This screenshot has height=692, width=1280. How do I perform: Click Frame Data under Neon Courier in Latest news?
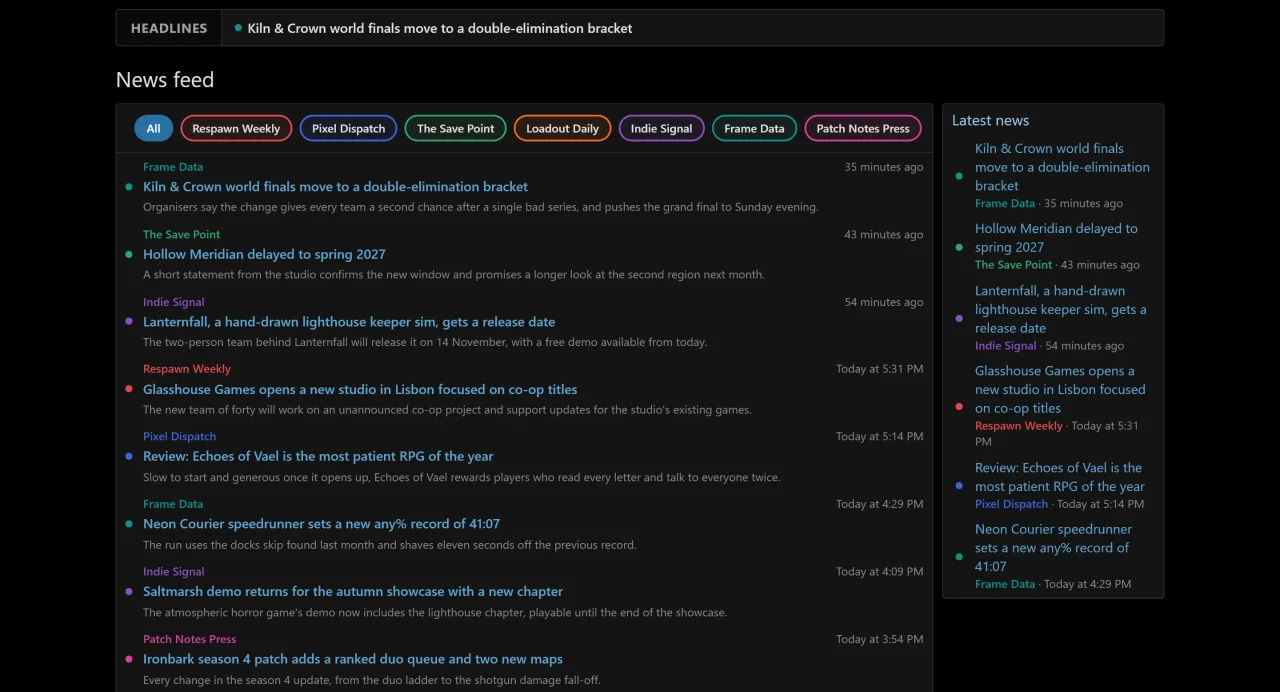tap(1005, 584)
